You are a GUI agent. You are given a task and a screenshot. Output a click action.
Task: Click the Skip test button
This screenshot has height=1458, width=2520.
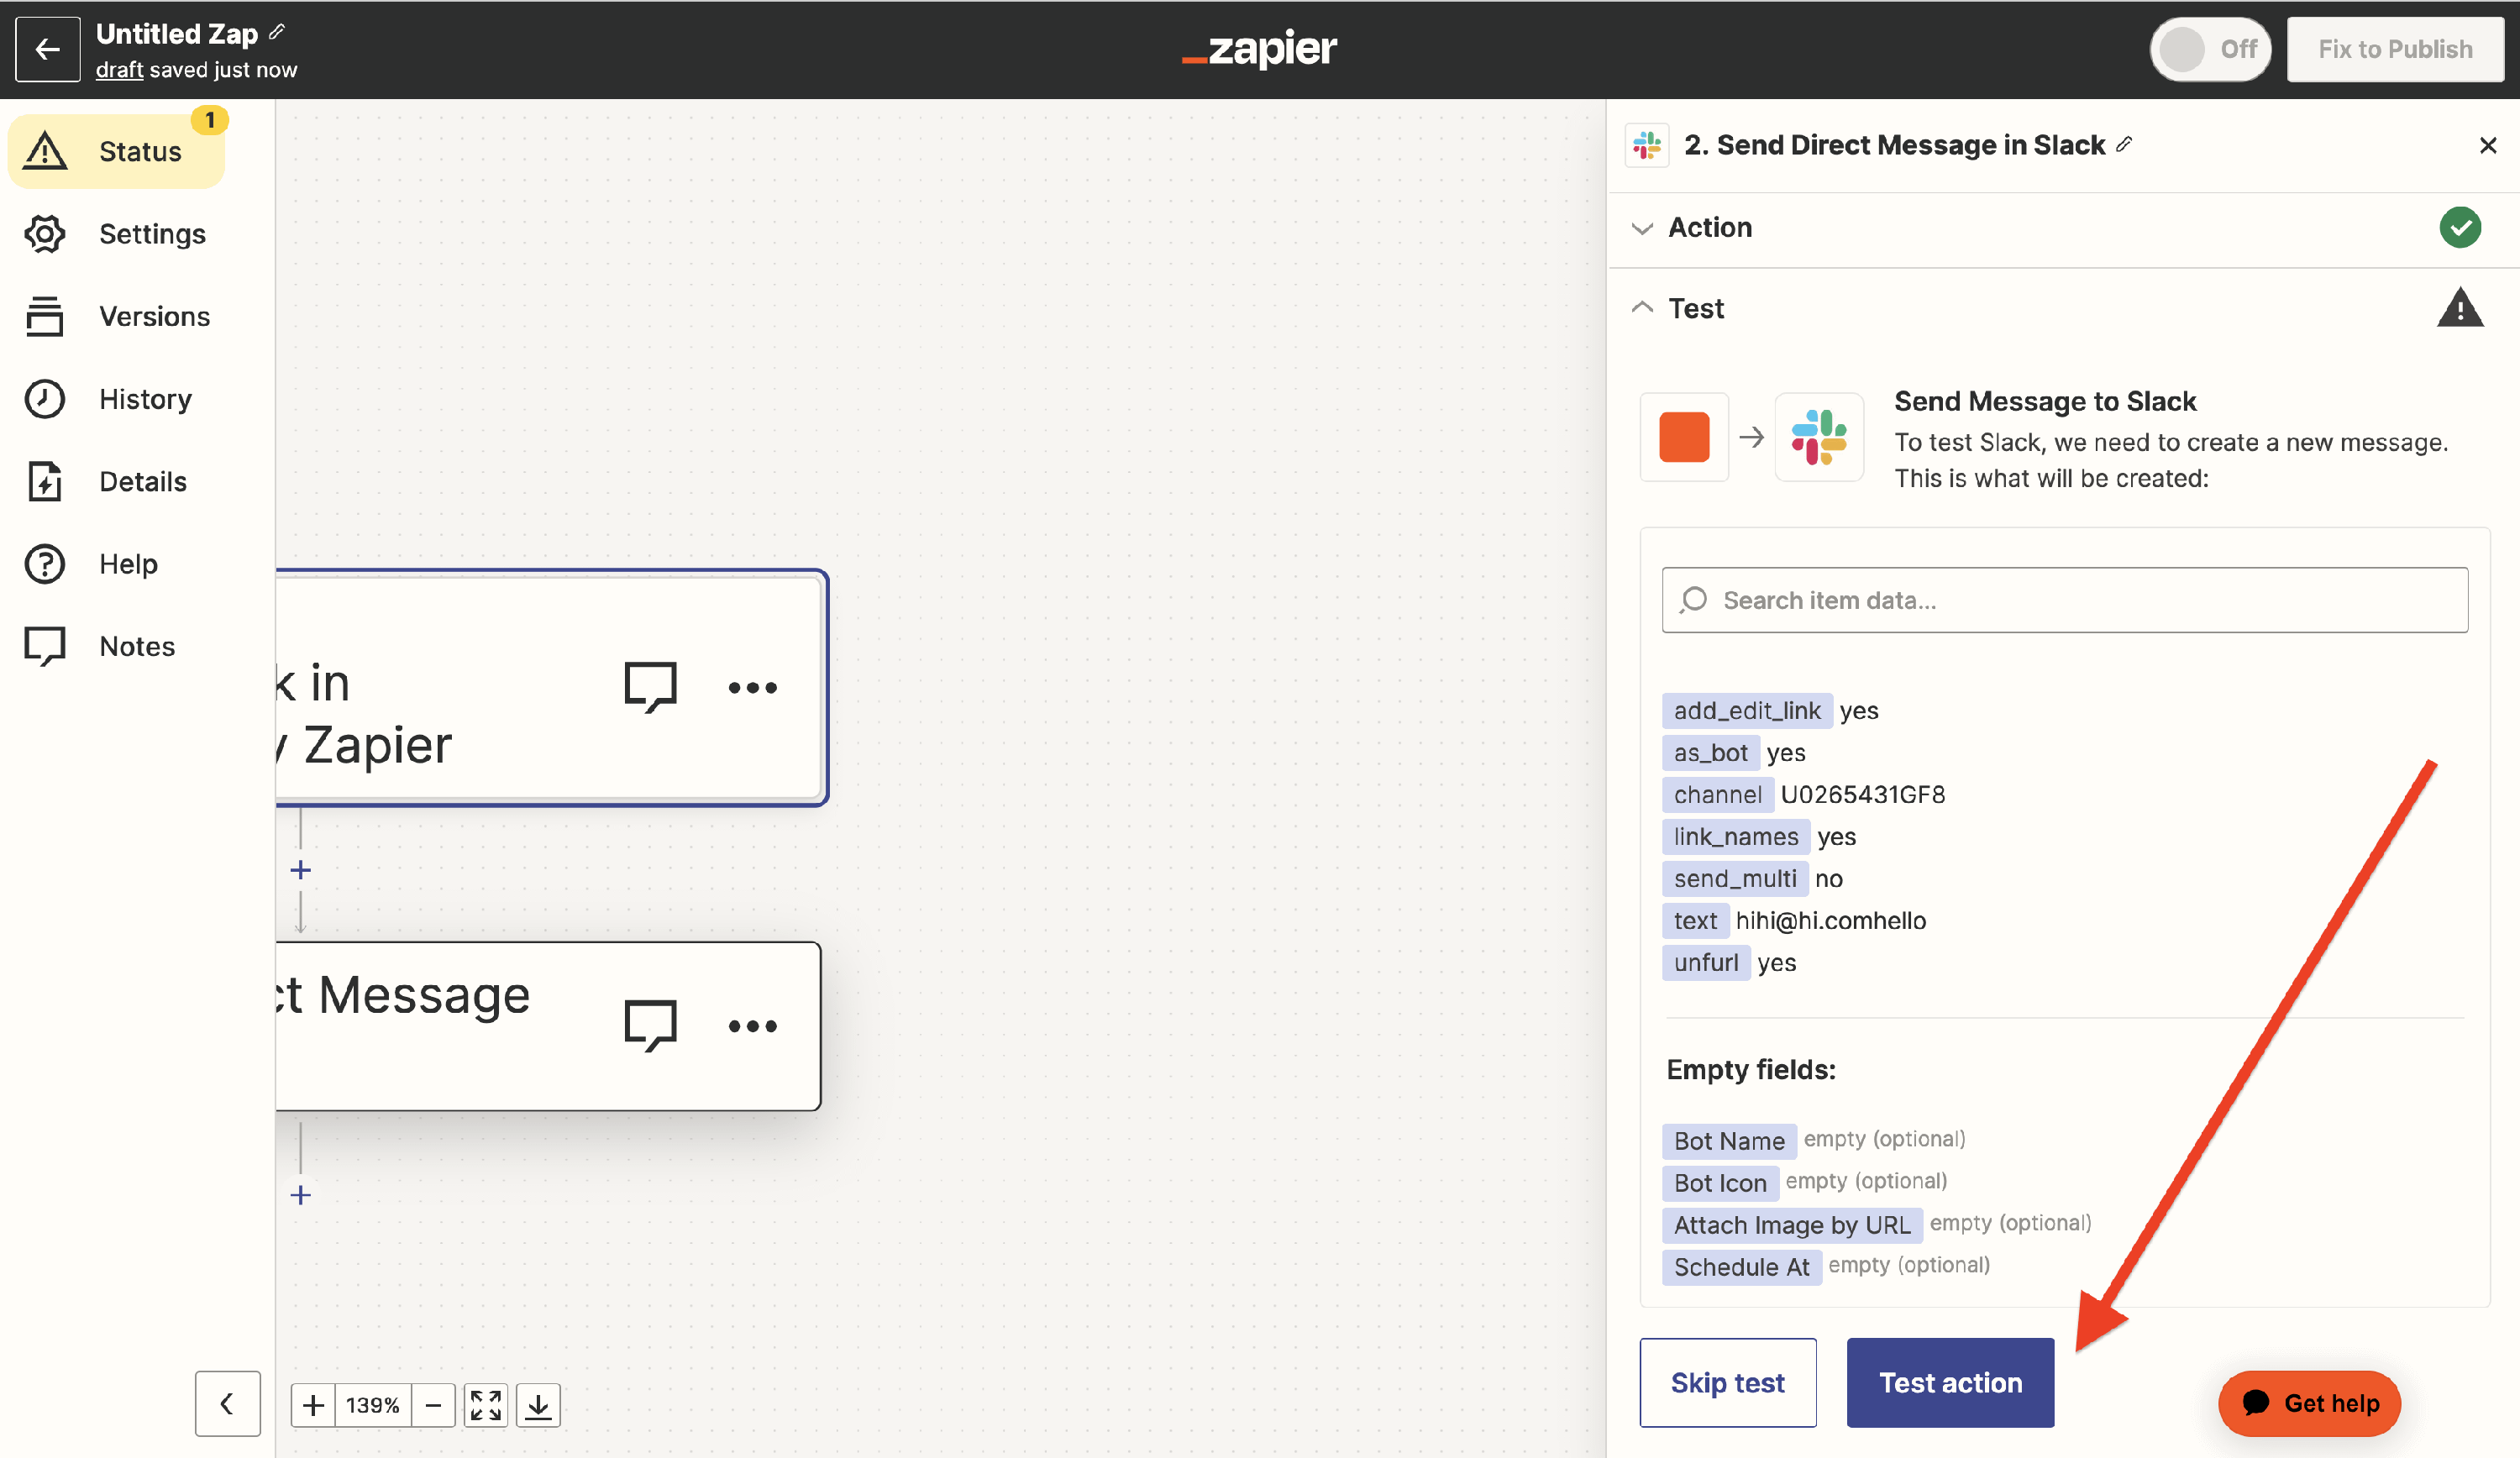point(1727,1382)
